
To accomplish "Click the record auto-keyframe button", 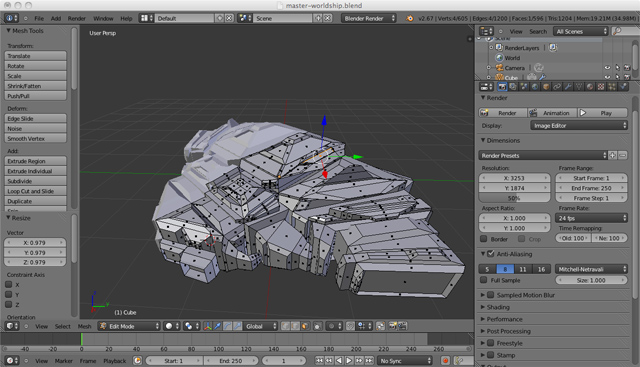I will click(x=445, y=360).
